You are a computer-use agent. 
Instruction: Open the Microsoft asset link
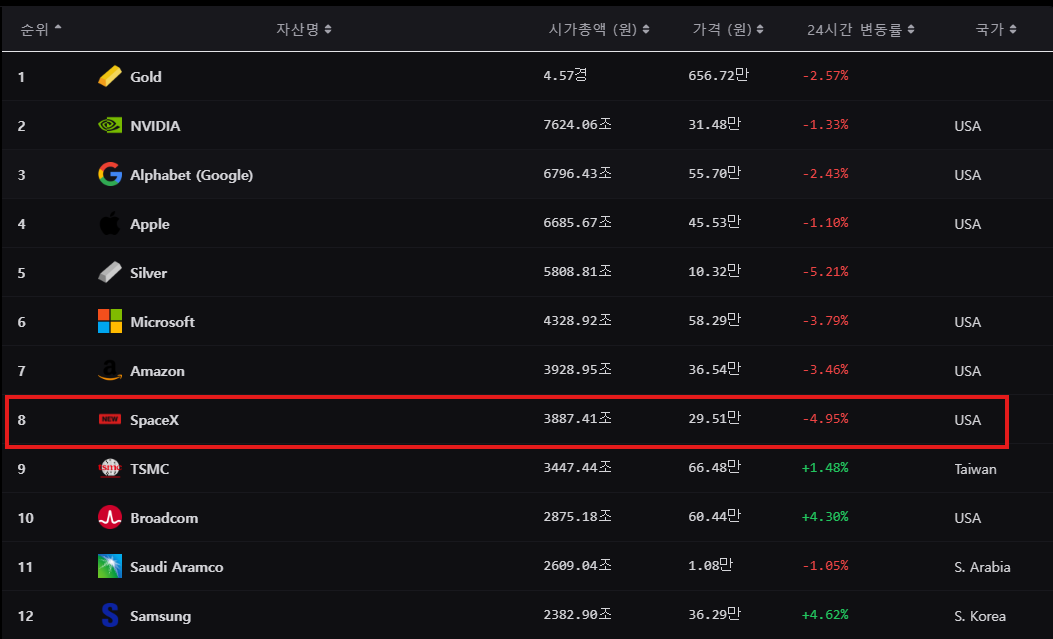(x=163, y=322)
